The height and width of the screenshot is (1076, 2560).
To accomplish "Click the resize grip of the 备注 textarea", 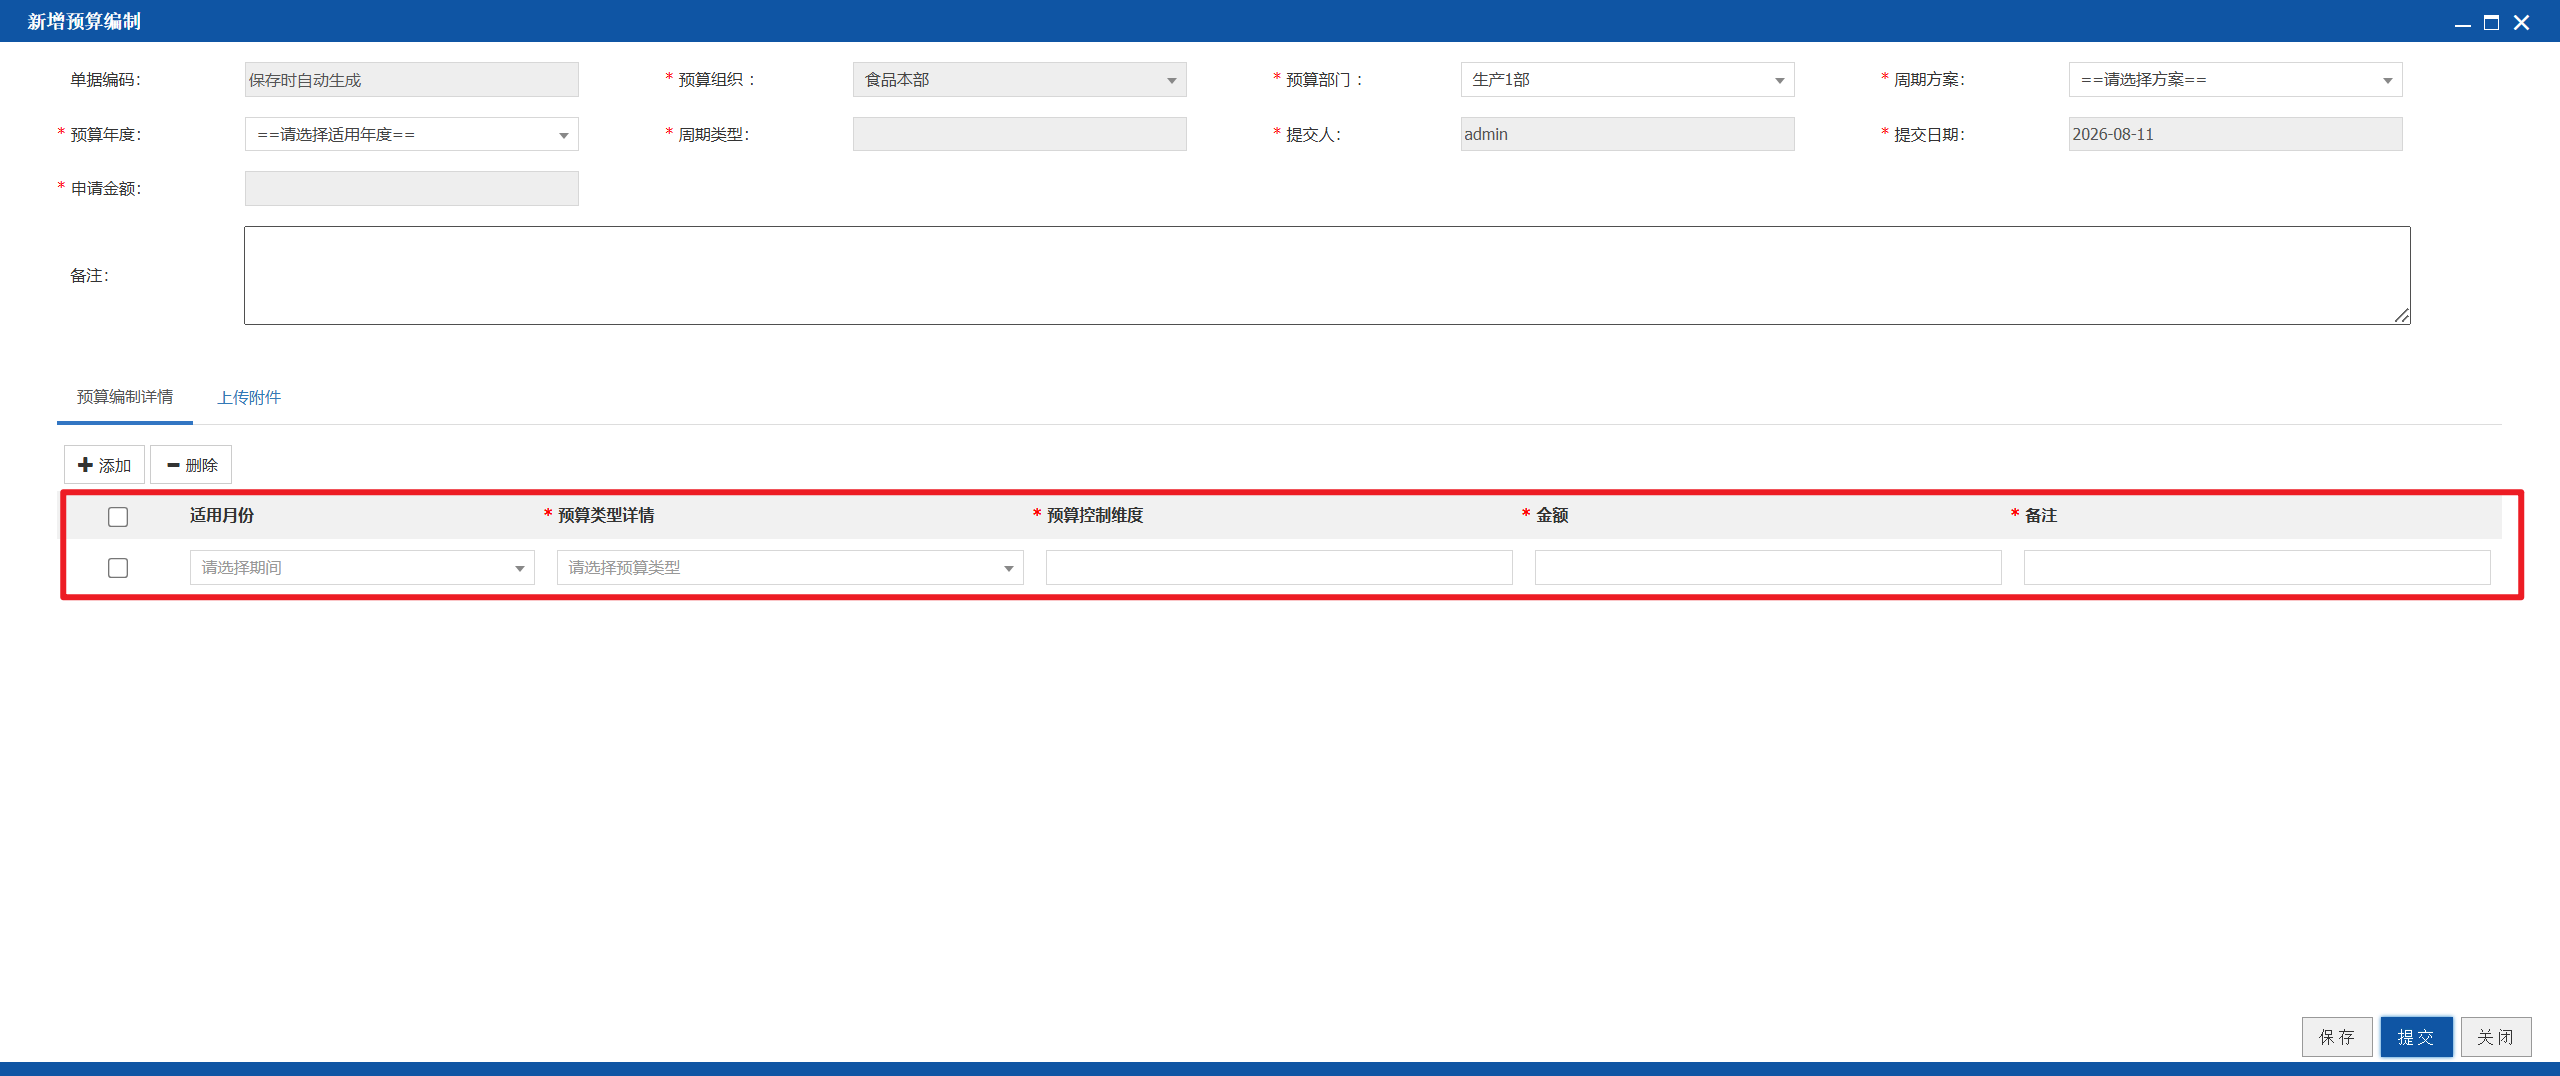I will (2401, 315).
